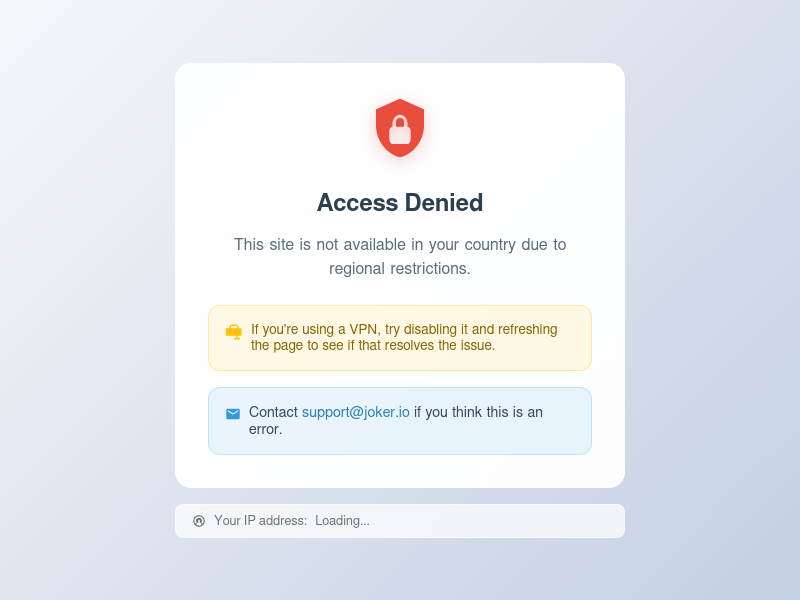
Task: Open the support@joker.io email link
Action: coord(356,412)
